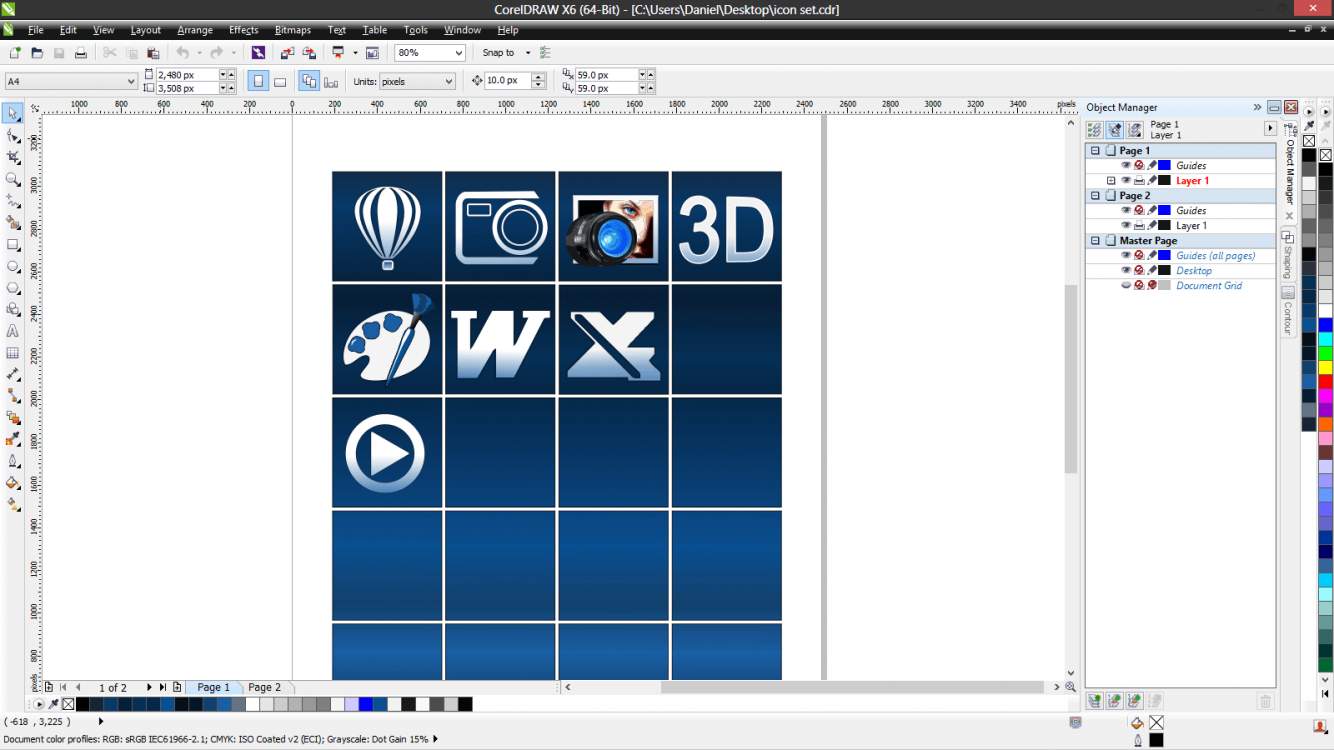This screenshot has height=750, width=1334.
Task: Pick the yellow swatch in color palette
Action: tap(1326, 368)
